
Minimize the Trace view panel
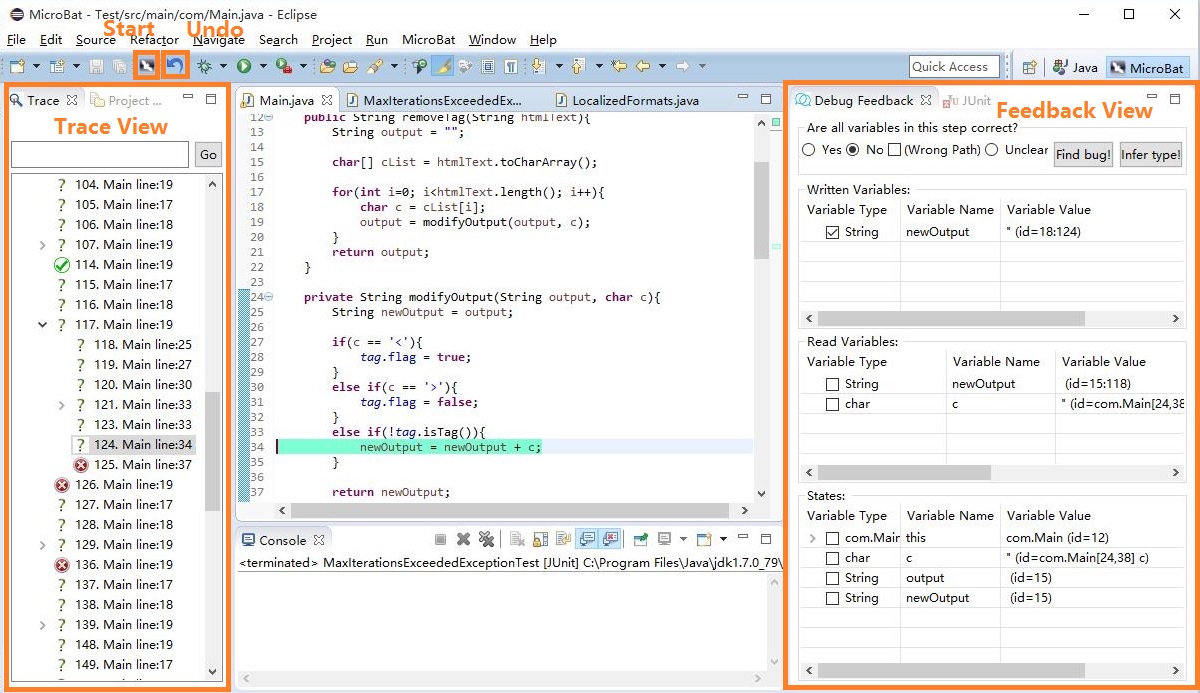(186, 99)
